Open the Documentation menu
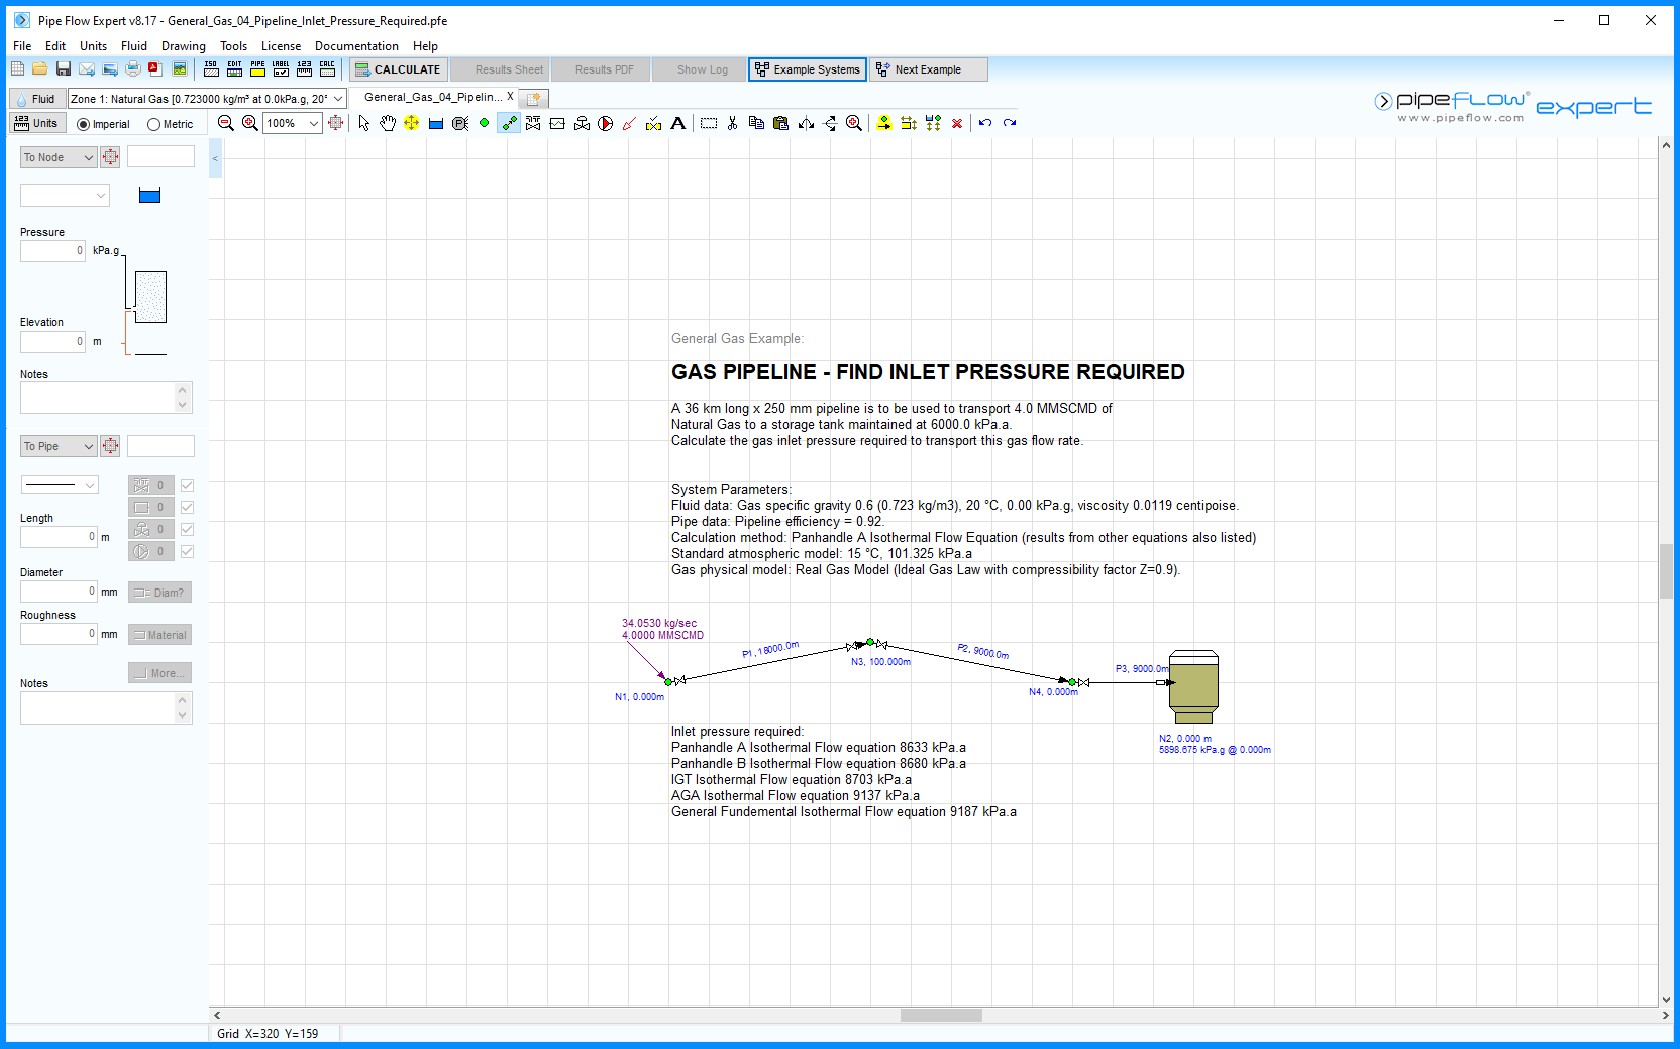This screenshot has width=1680, height=1049. point(357,46)
